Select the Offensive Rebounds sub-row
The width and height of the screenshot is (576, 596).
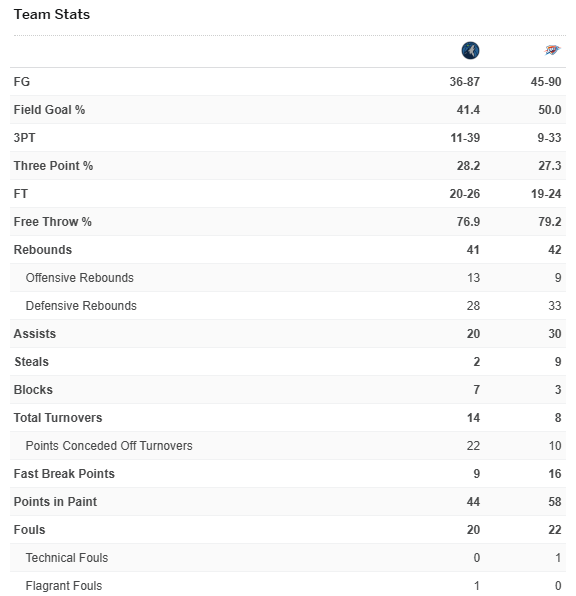point(288,278)
